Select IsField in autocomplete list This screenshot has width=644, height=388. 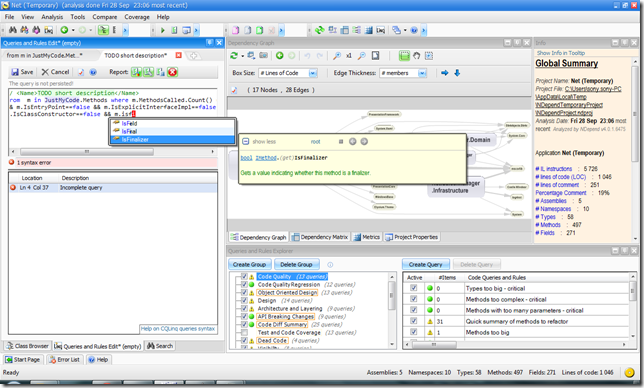coord(172,124)
